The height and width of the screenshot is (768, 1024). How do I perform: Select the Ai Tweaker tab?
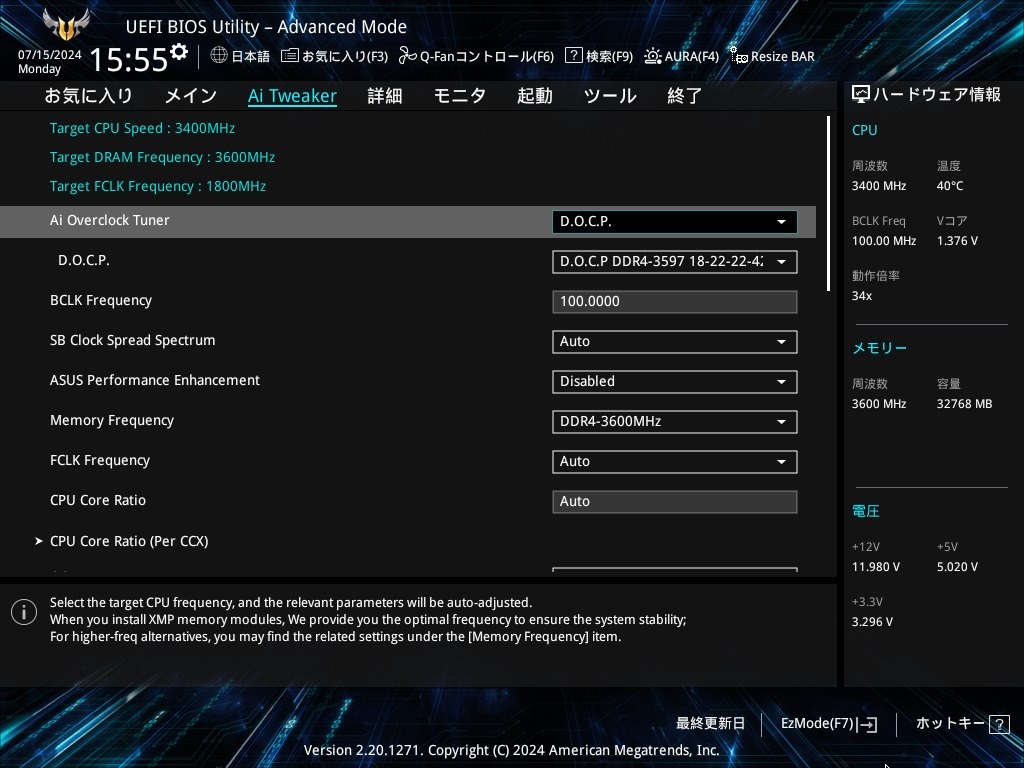[293, 96]
